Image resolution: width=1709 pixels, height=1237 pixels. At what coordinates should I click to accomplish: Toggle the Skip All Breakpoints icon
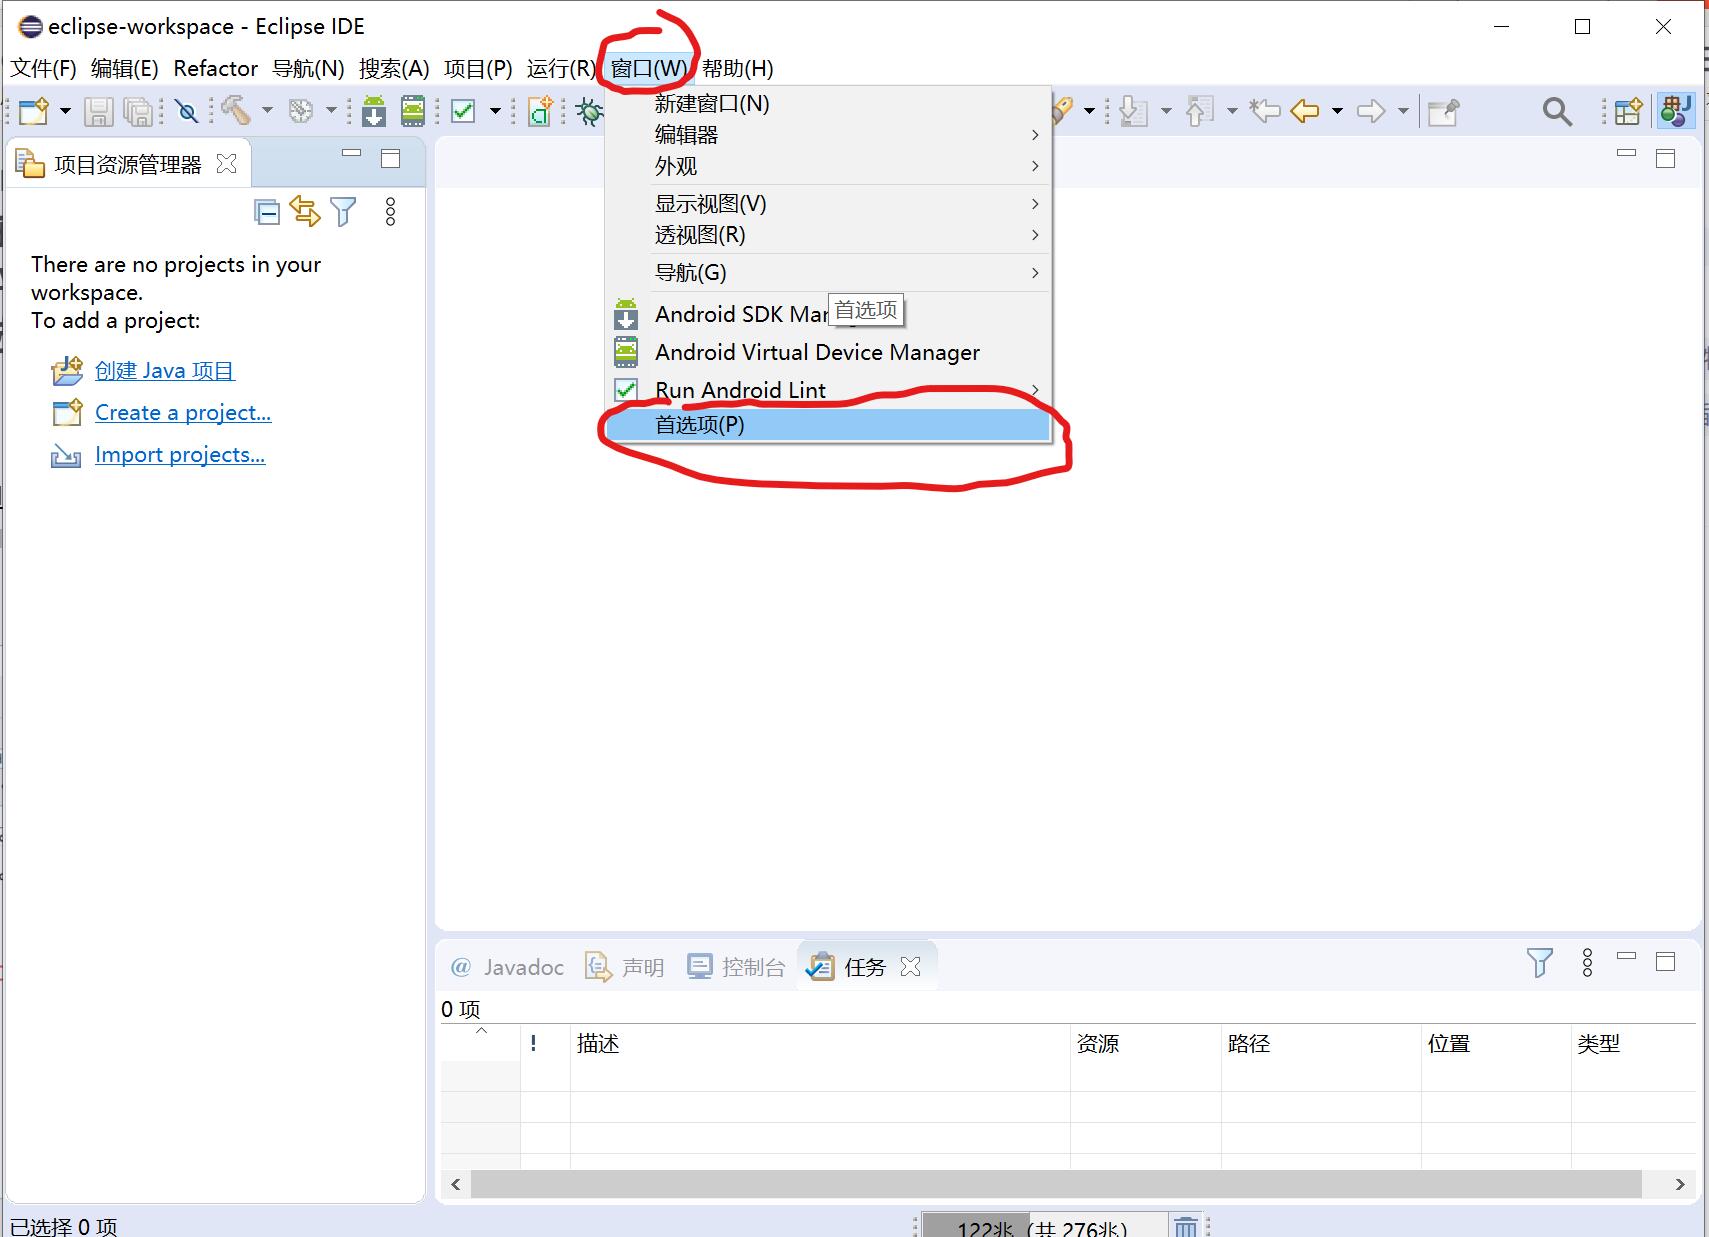186,111
